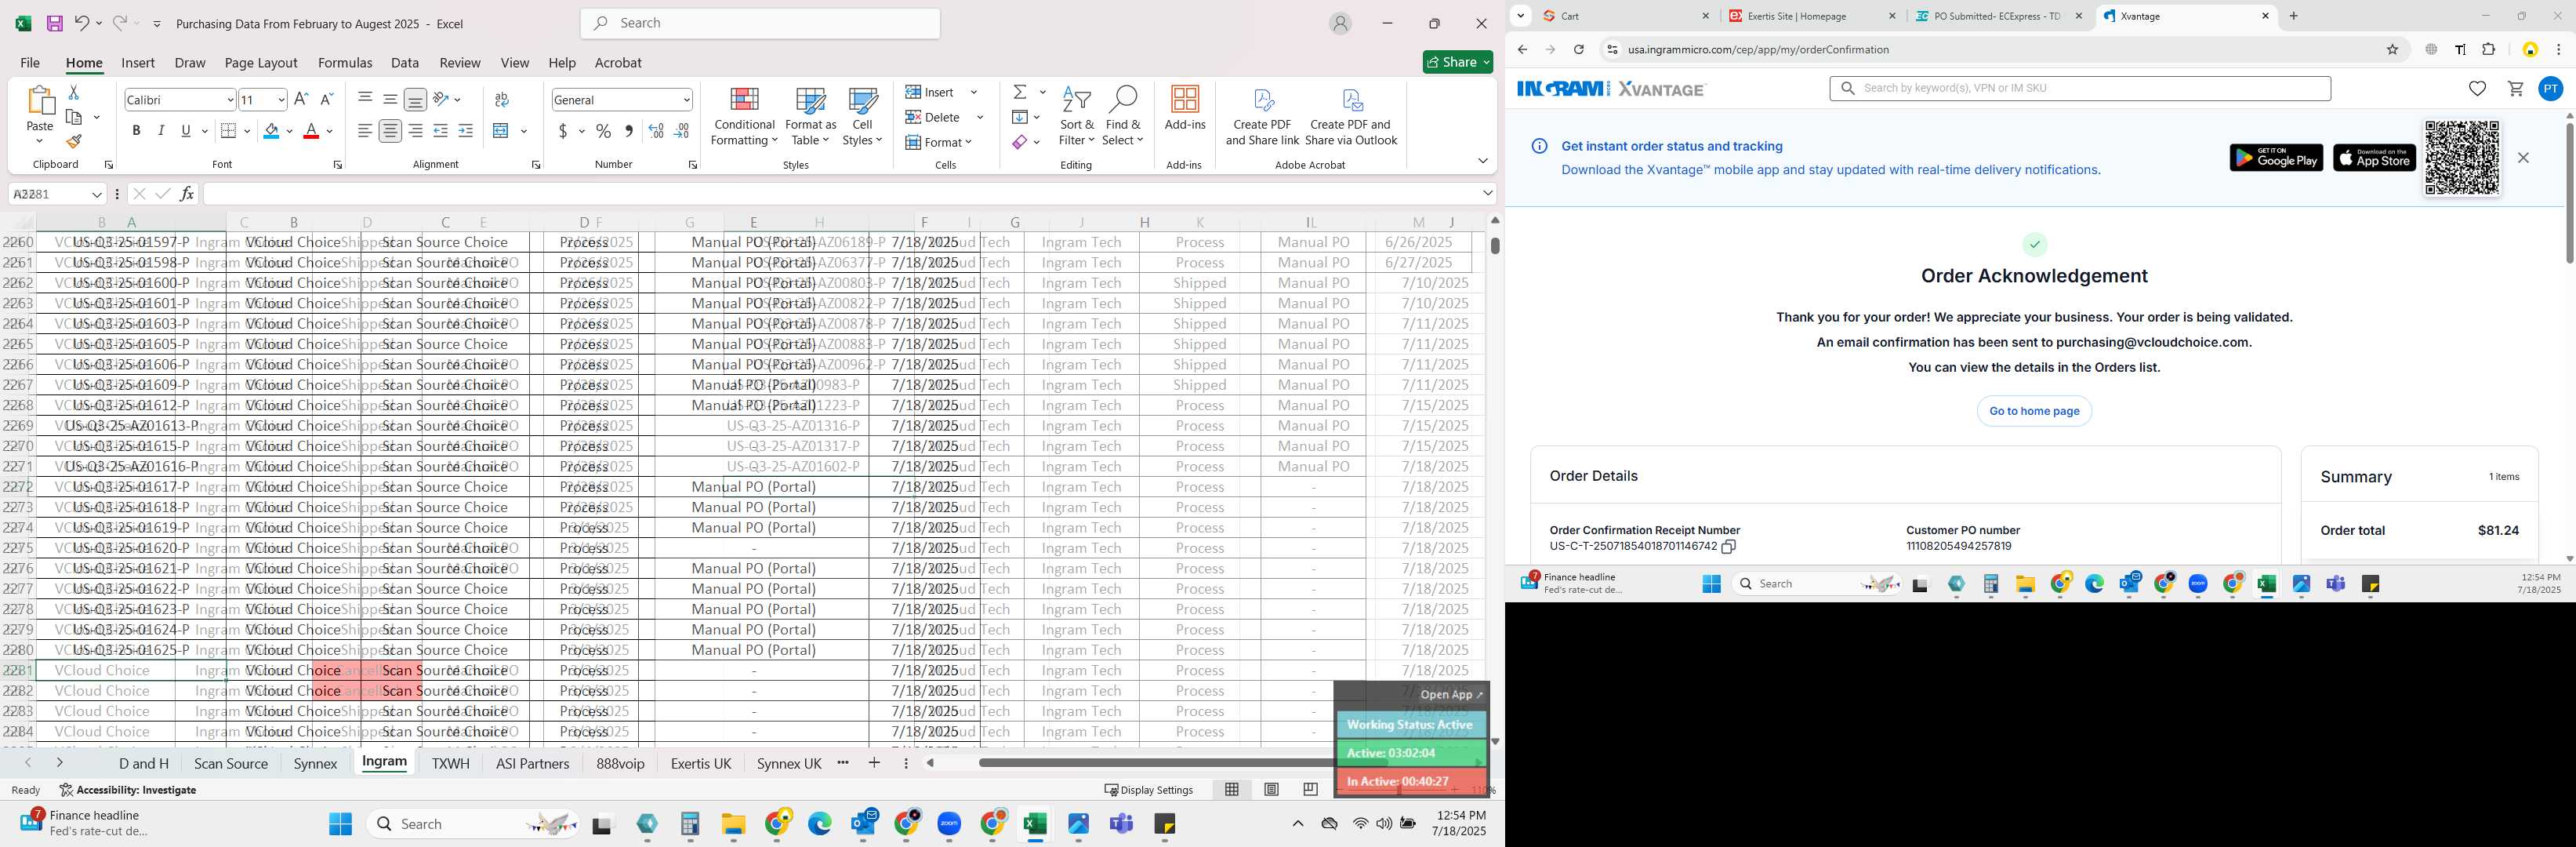Image resolution: width=2576 pixels, height=847 pixels.
Task: Open the Xvantage shopping cart icon
Action: [2515, 88]
